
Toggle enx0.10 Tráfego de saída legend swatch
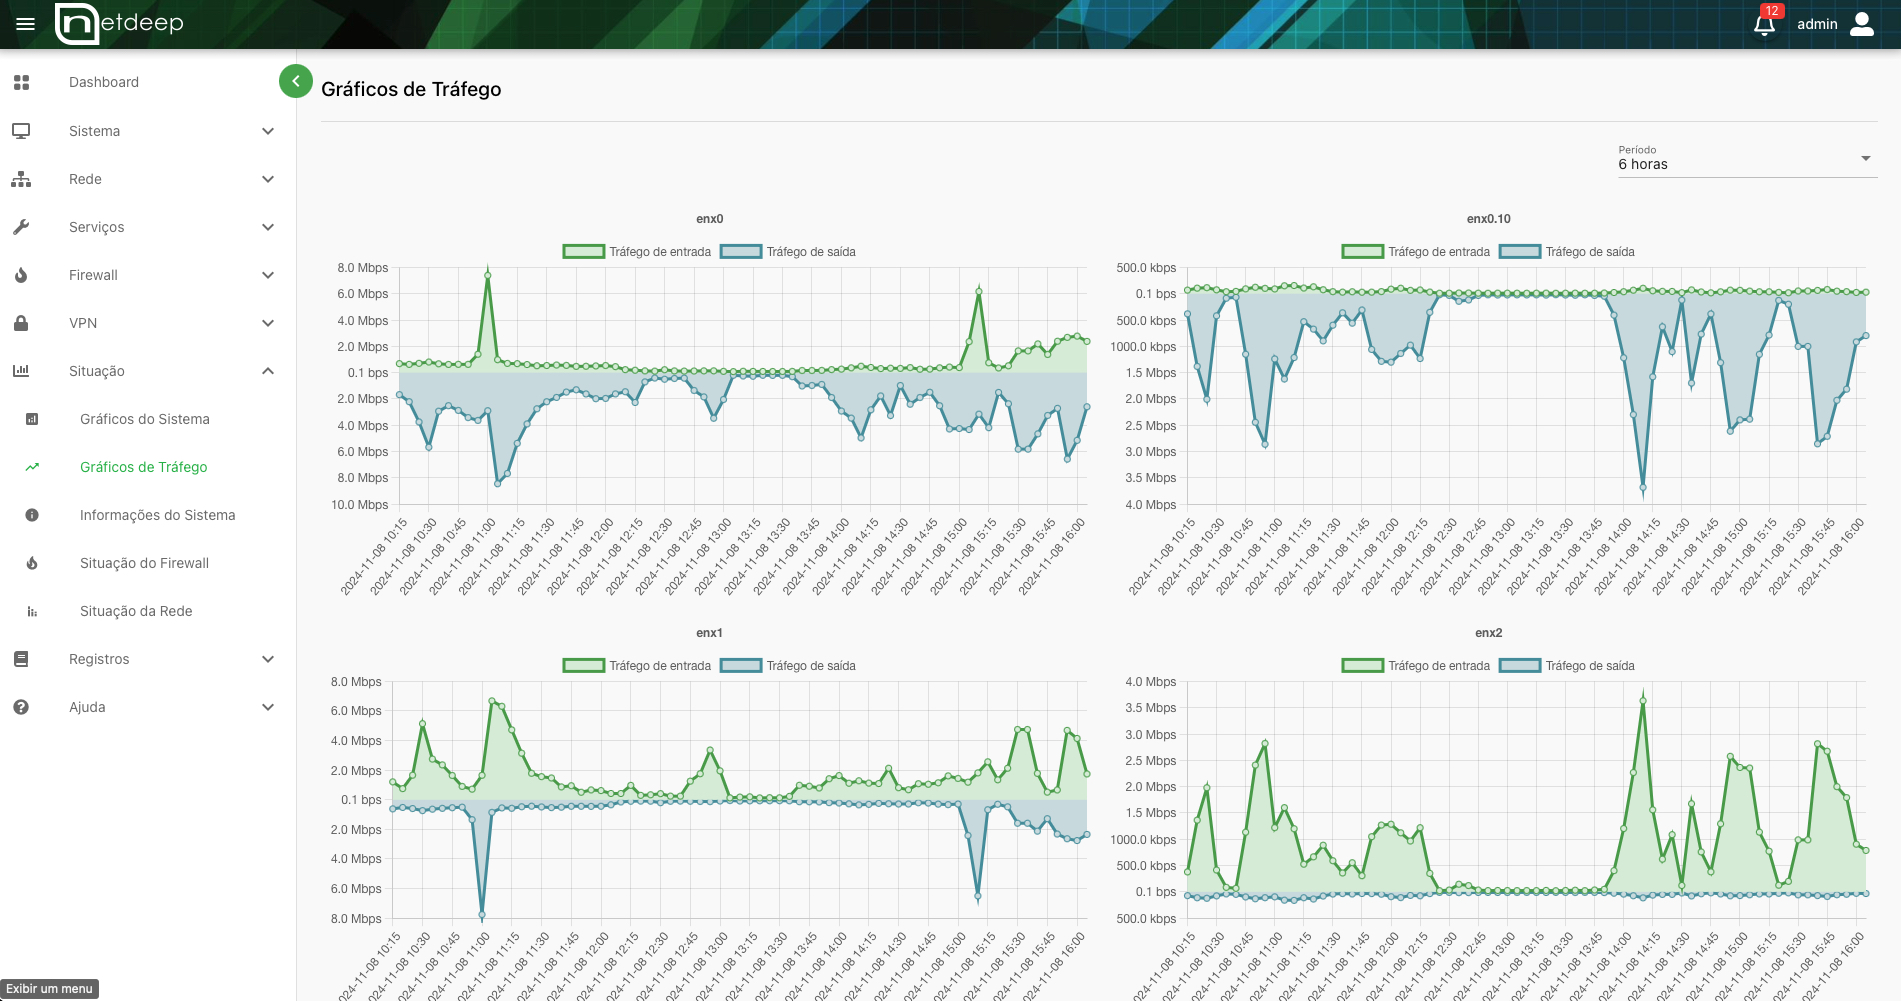tap(1520, 252)
